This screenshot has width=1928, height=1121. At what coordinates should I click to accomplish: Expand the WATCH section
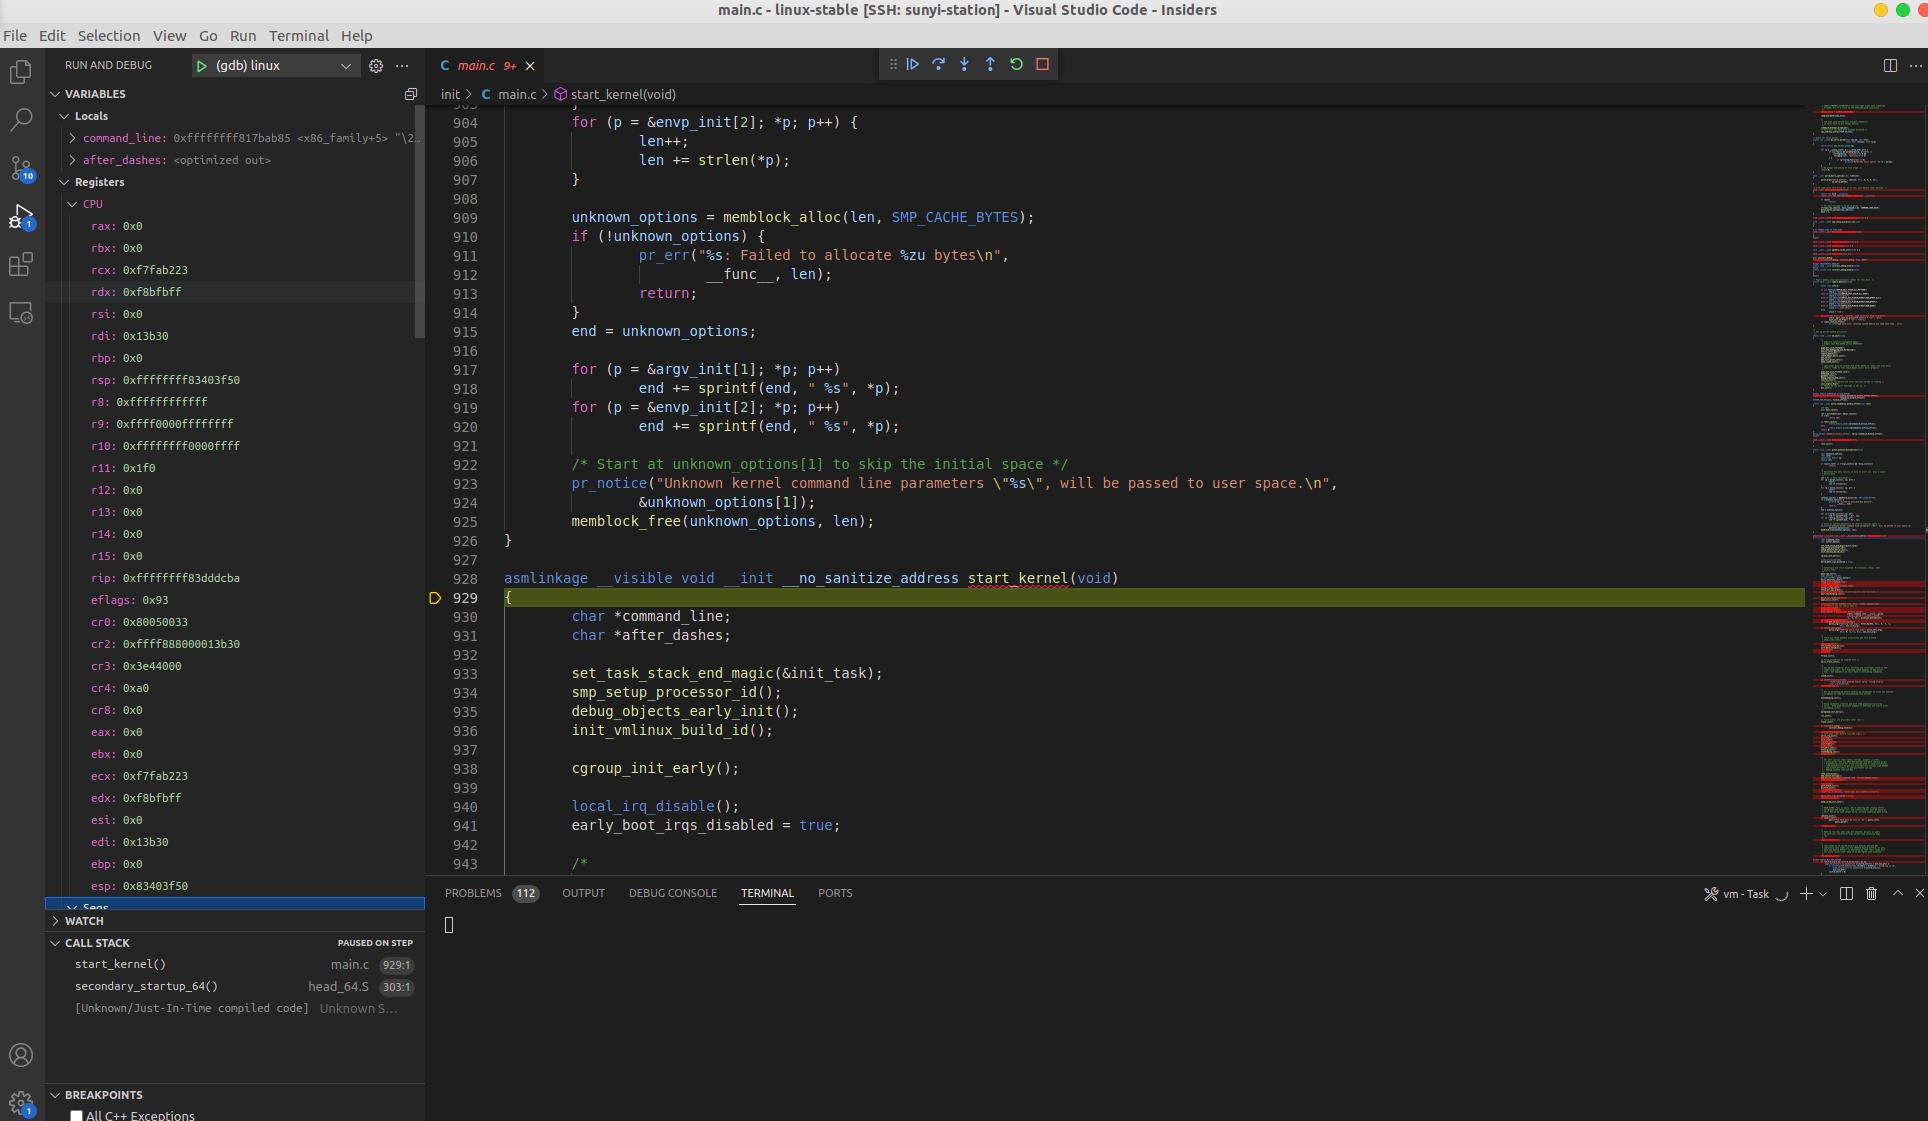pyautogui.click(x=84, y=921)
